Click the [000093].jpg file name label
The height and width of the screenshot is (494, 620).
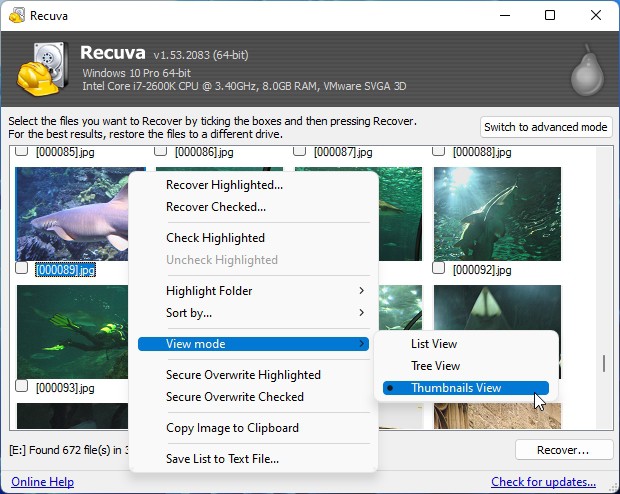[x=65, y=388]
